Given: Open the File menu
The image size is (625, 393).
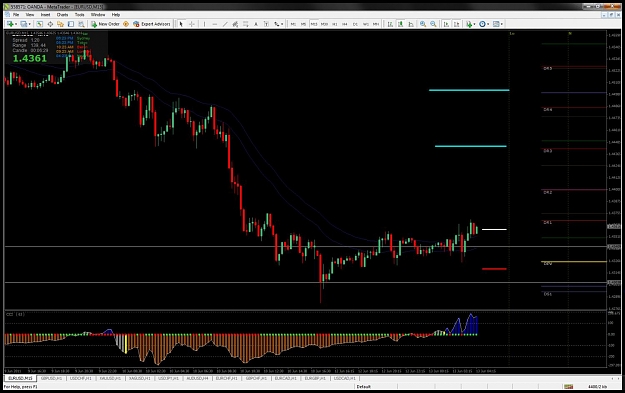Looking at the screenshot, I should click(16, 14).
